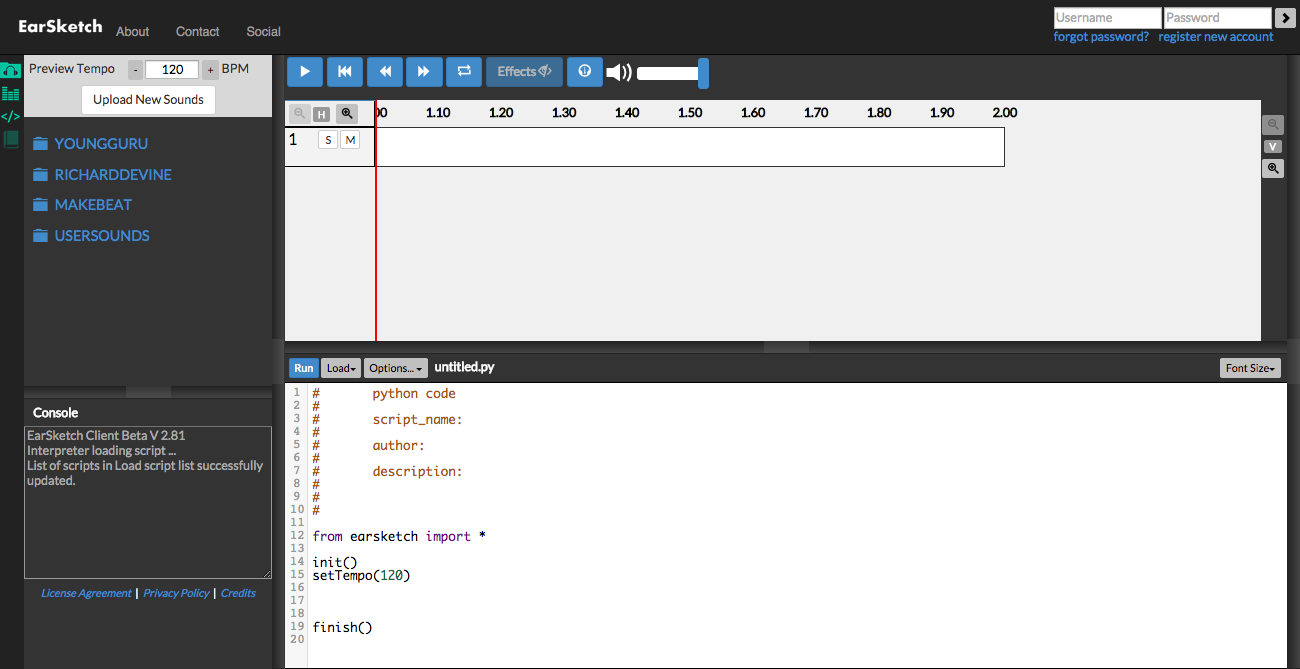Click the volume slider track
This screenshot has height=669, width=1300.
click(x=668, y=73)
